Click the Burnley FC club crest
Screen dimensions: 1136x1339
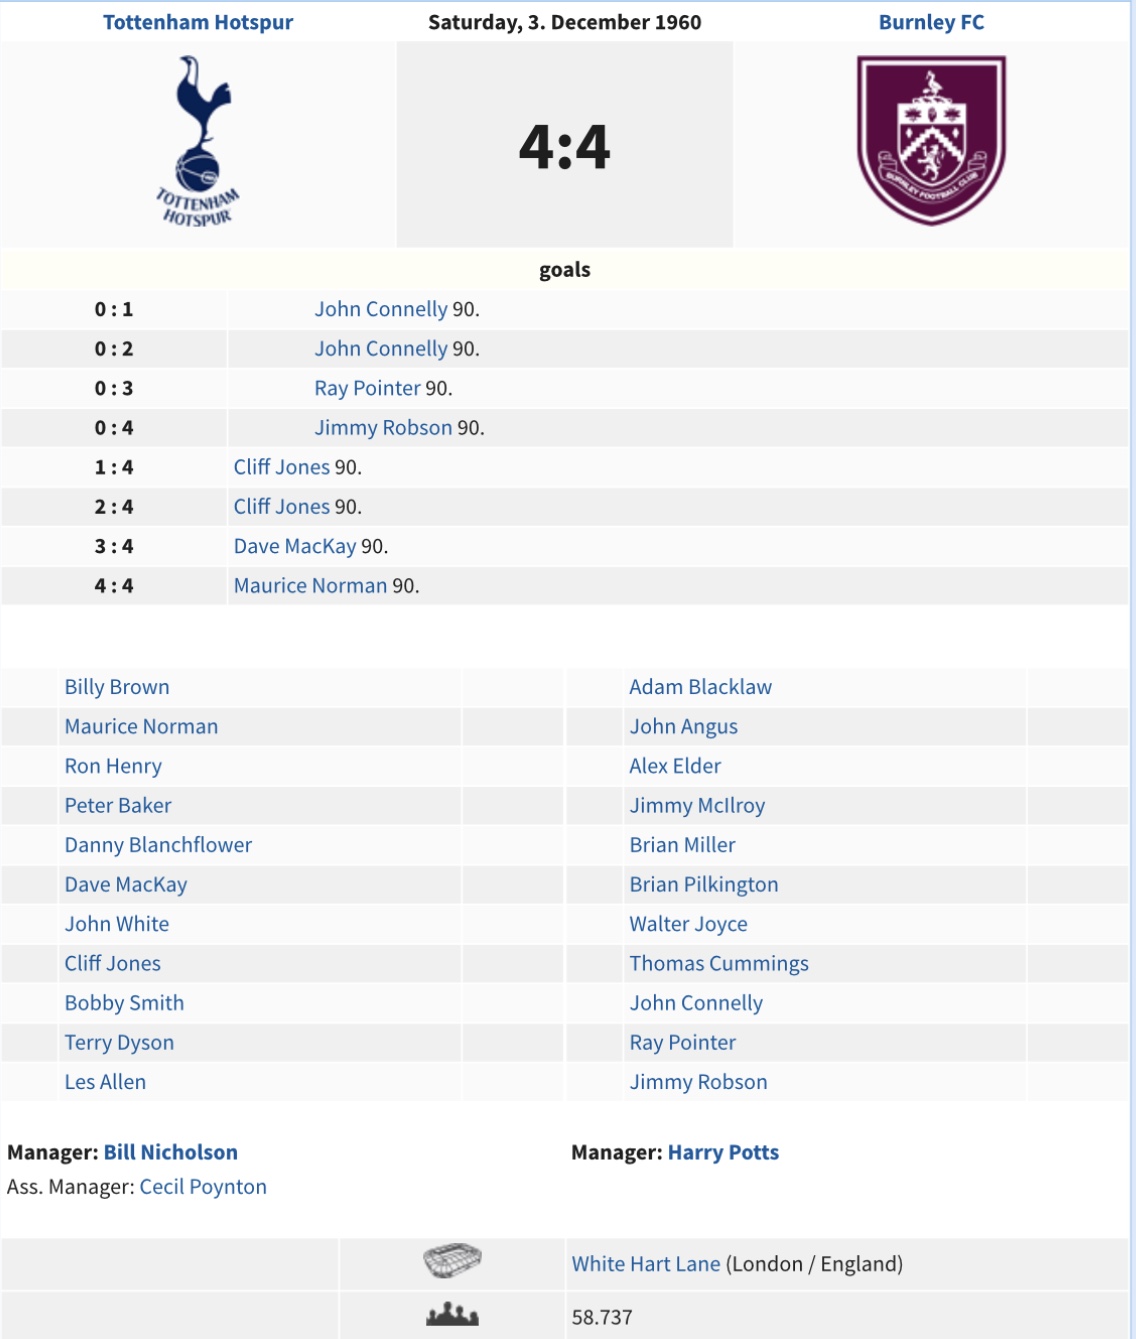931,140
